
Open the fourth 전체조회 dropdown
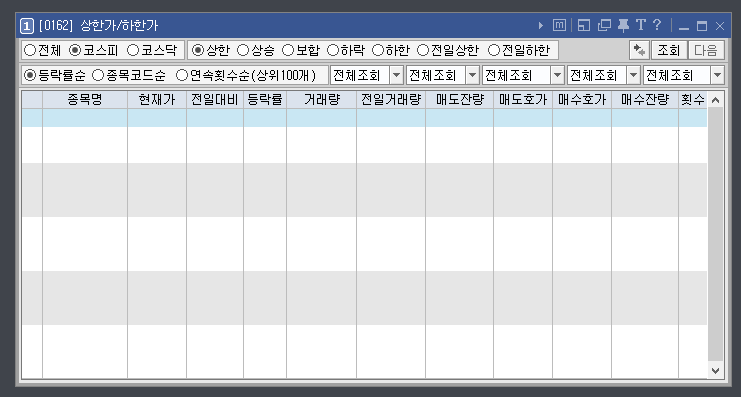pyautogui.click(x=634, y=75)
